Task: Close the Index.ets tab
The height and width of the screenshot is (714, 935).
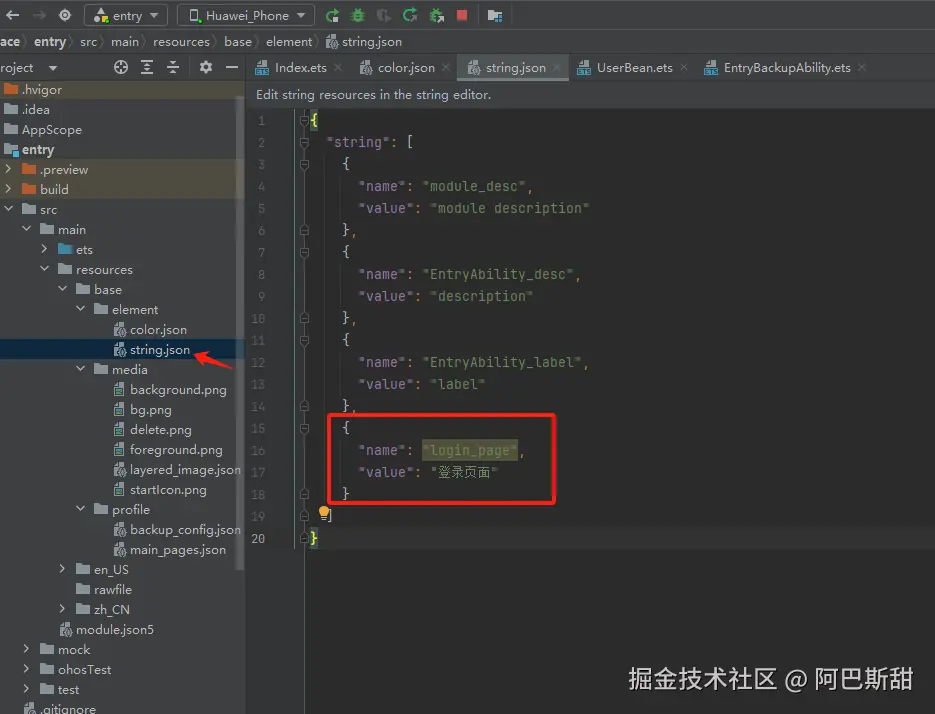Action: 338,67
